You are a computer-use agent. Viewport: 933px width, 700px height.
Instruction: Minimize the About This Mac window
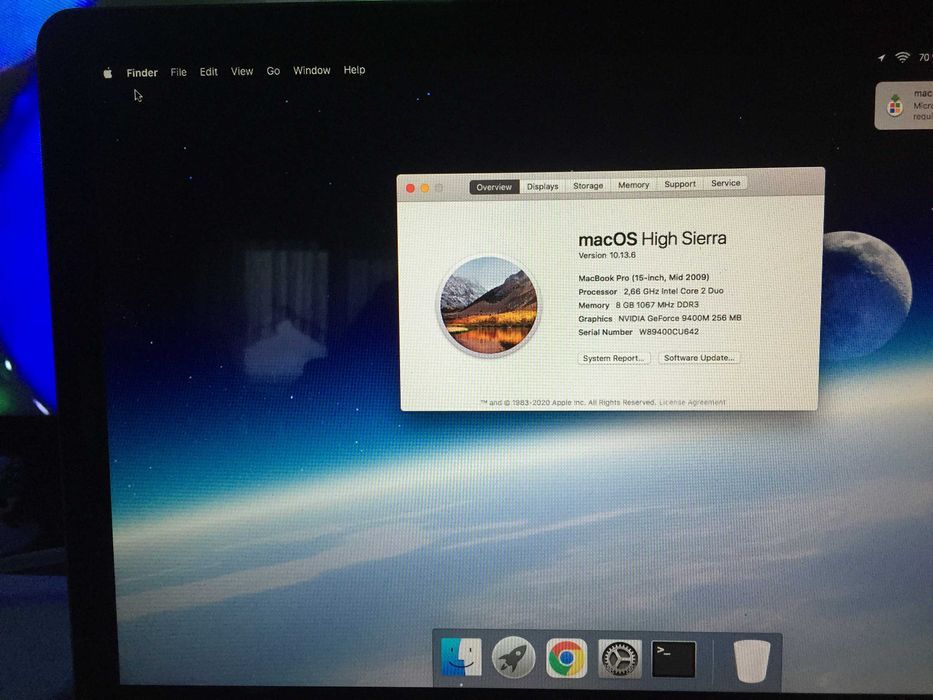point(425,188)
